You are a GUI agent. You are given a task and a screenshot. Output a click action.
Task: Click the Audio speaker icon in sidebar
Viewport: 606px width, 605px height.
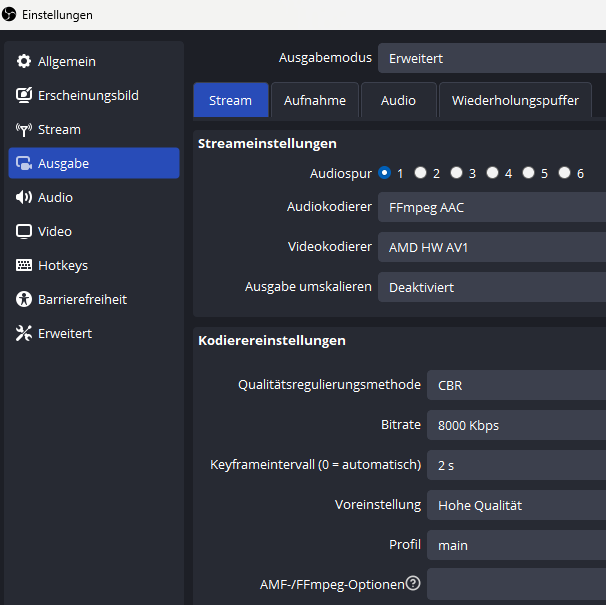point(24,197)
